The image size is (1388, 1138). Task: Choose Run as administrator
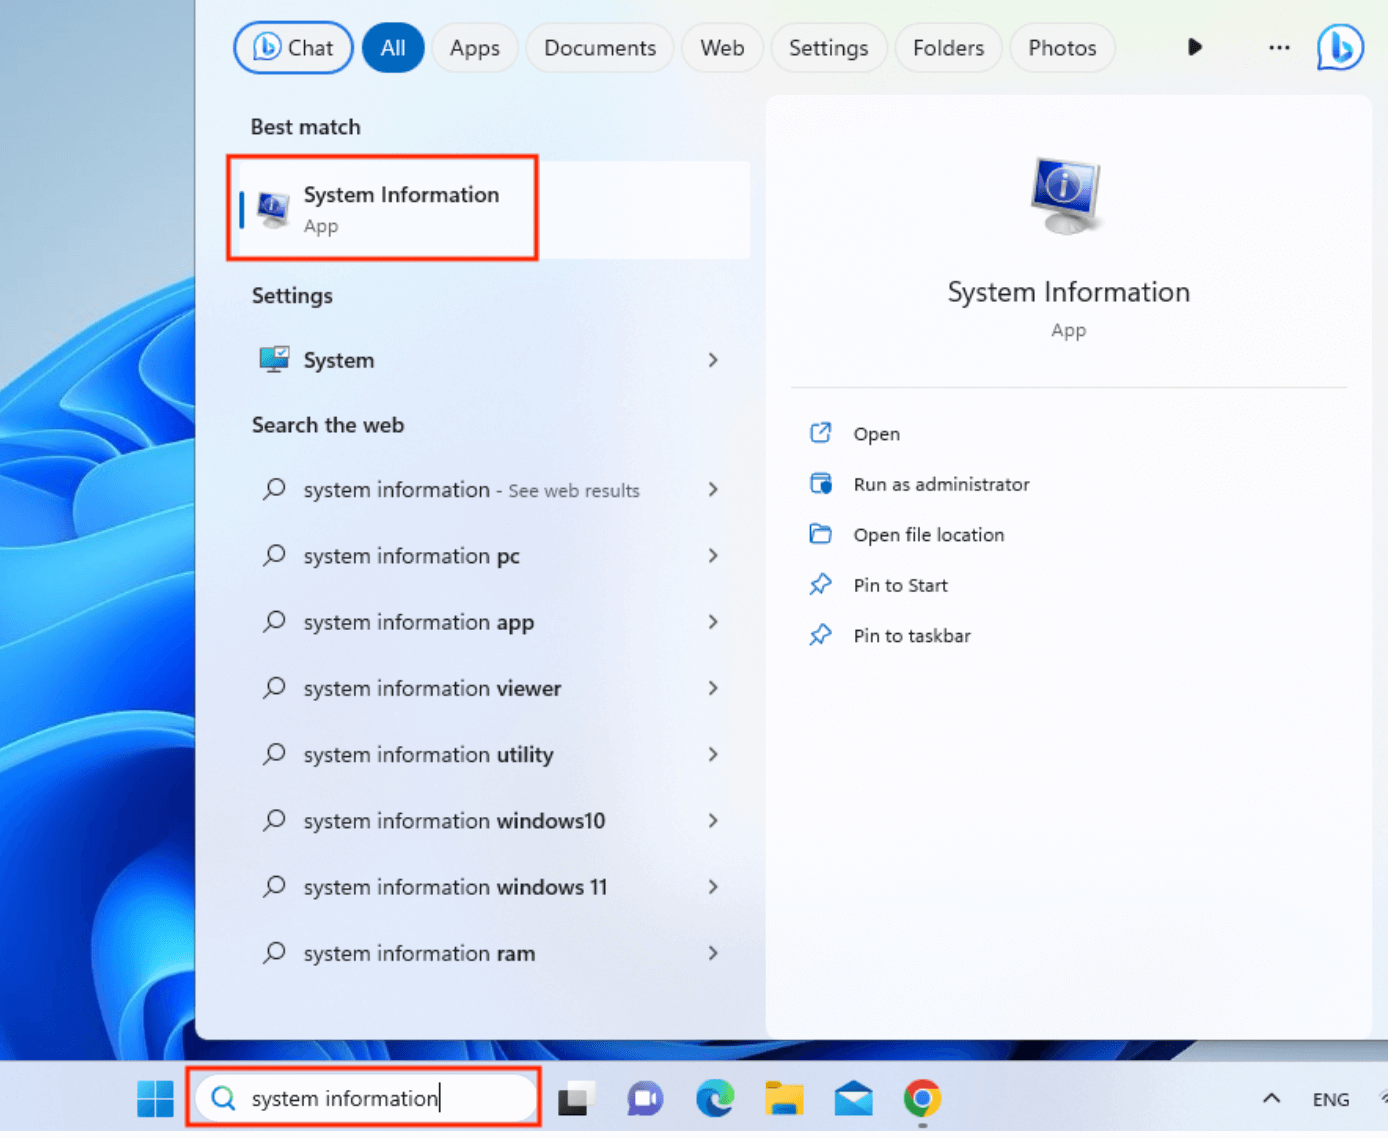[x=941, y=484]
